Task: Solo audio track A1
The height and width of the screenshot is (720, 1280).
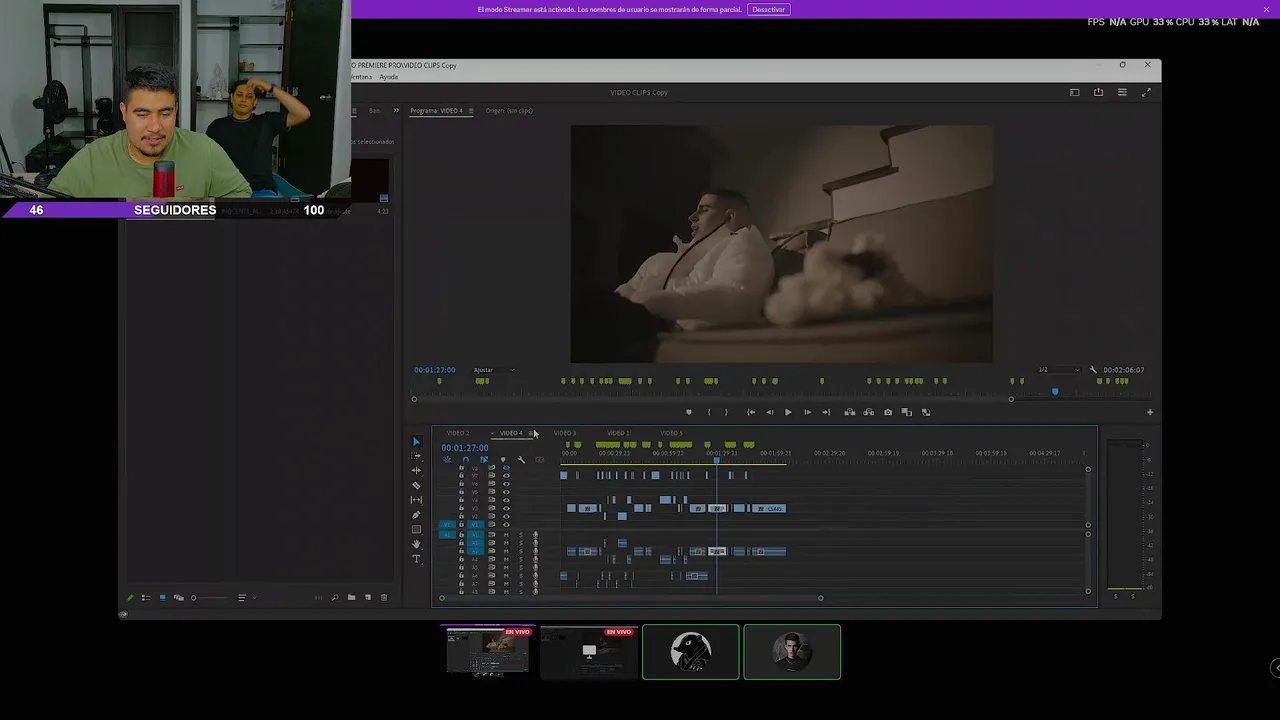Action: (x=520, y=535)
